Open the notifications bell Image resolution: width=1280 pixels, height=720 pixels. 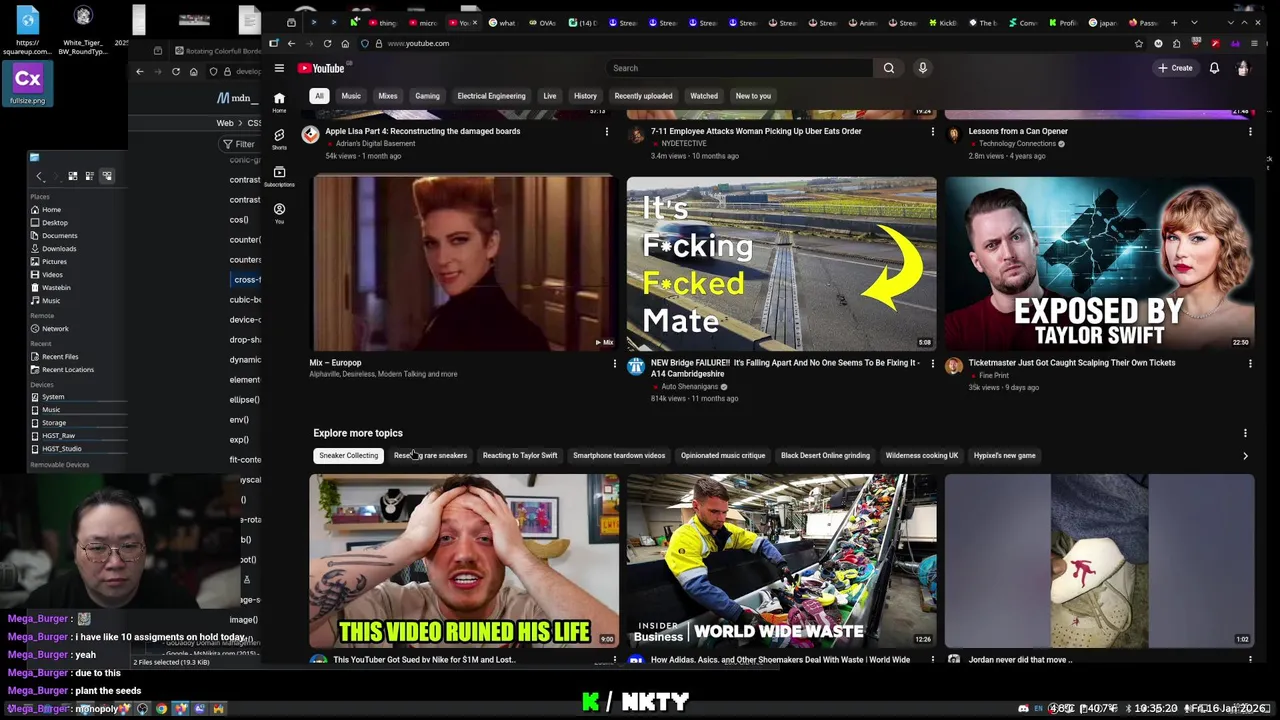(1214, 68)
